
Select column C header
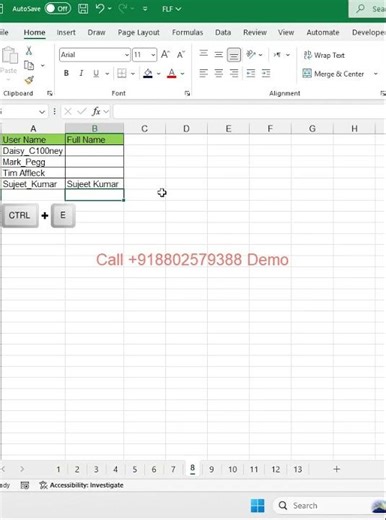[144, 128]
